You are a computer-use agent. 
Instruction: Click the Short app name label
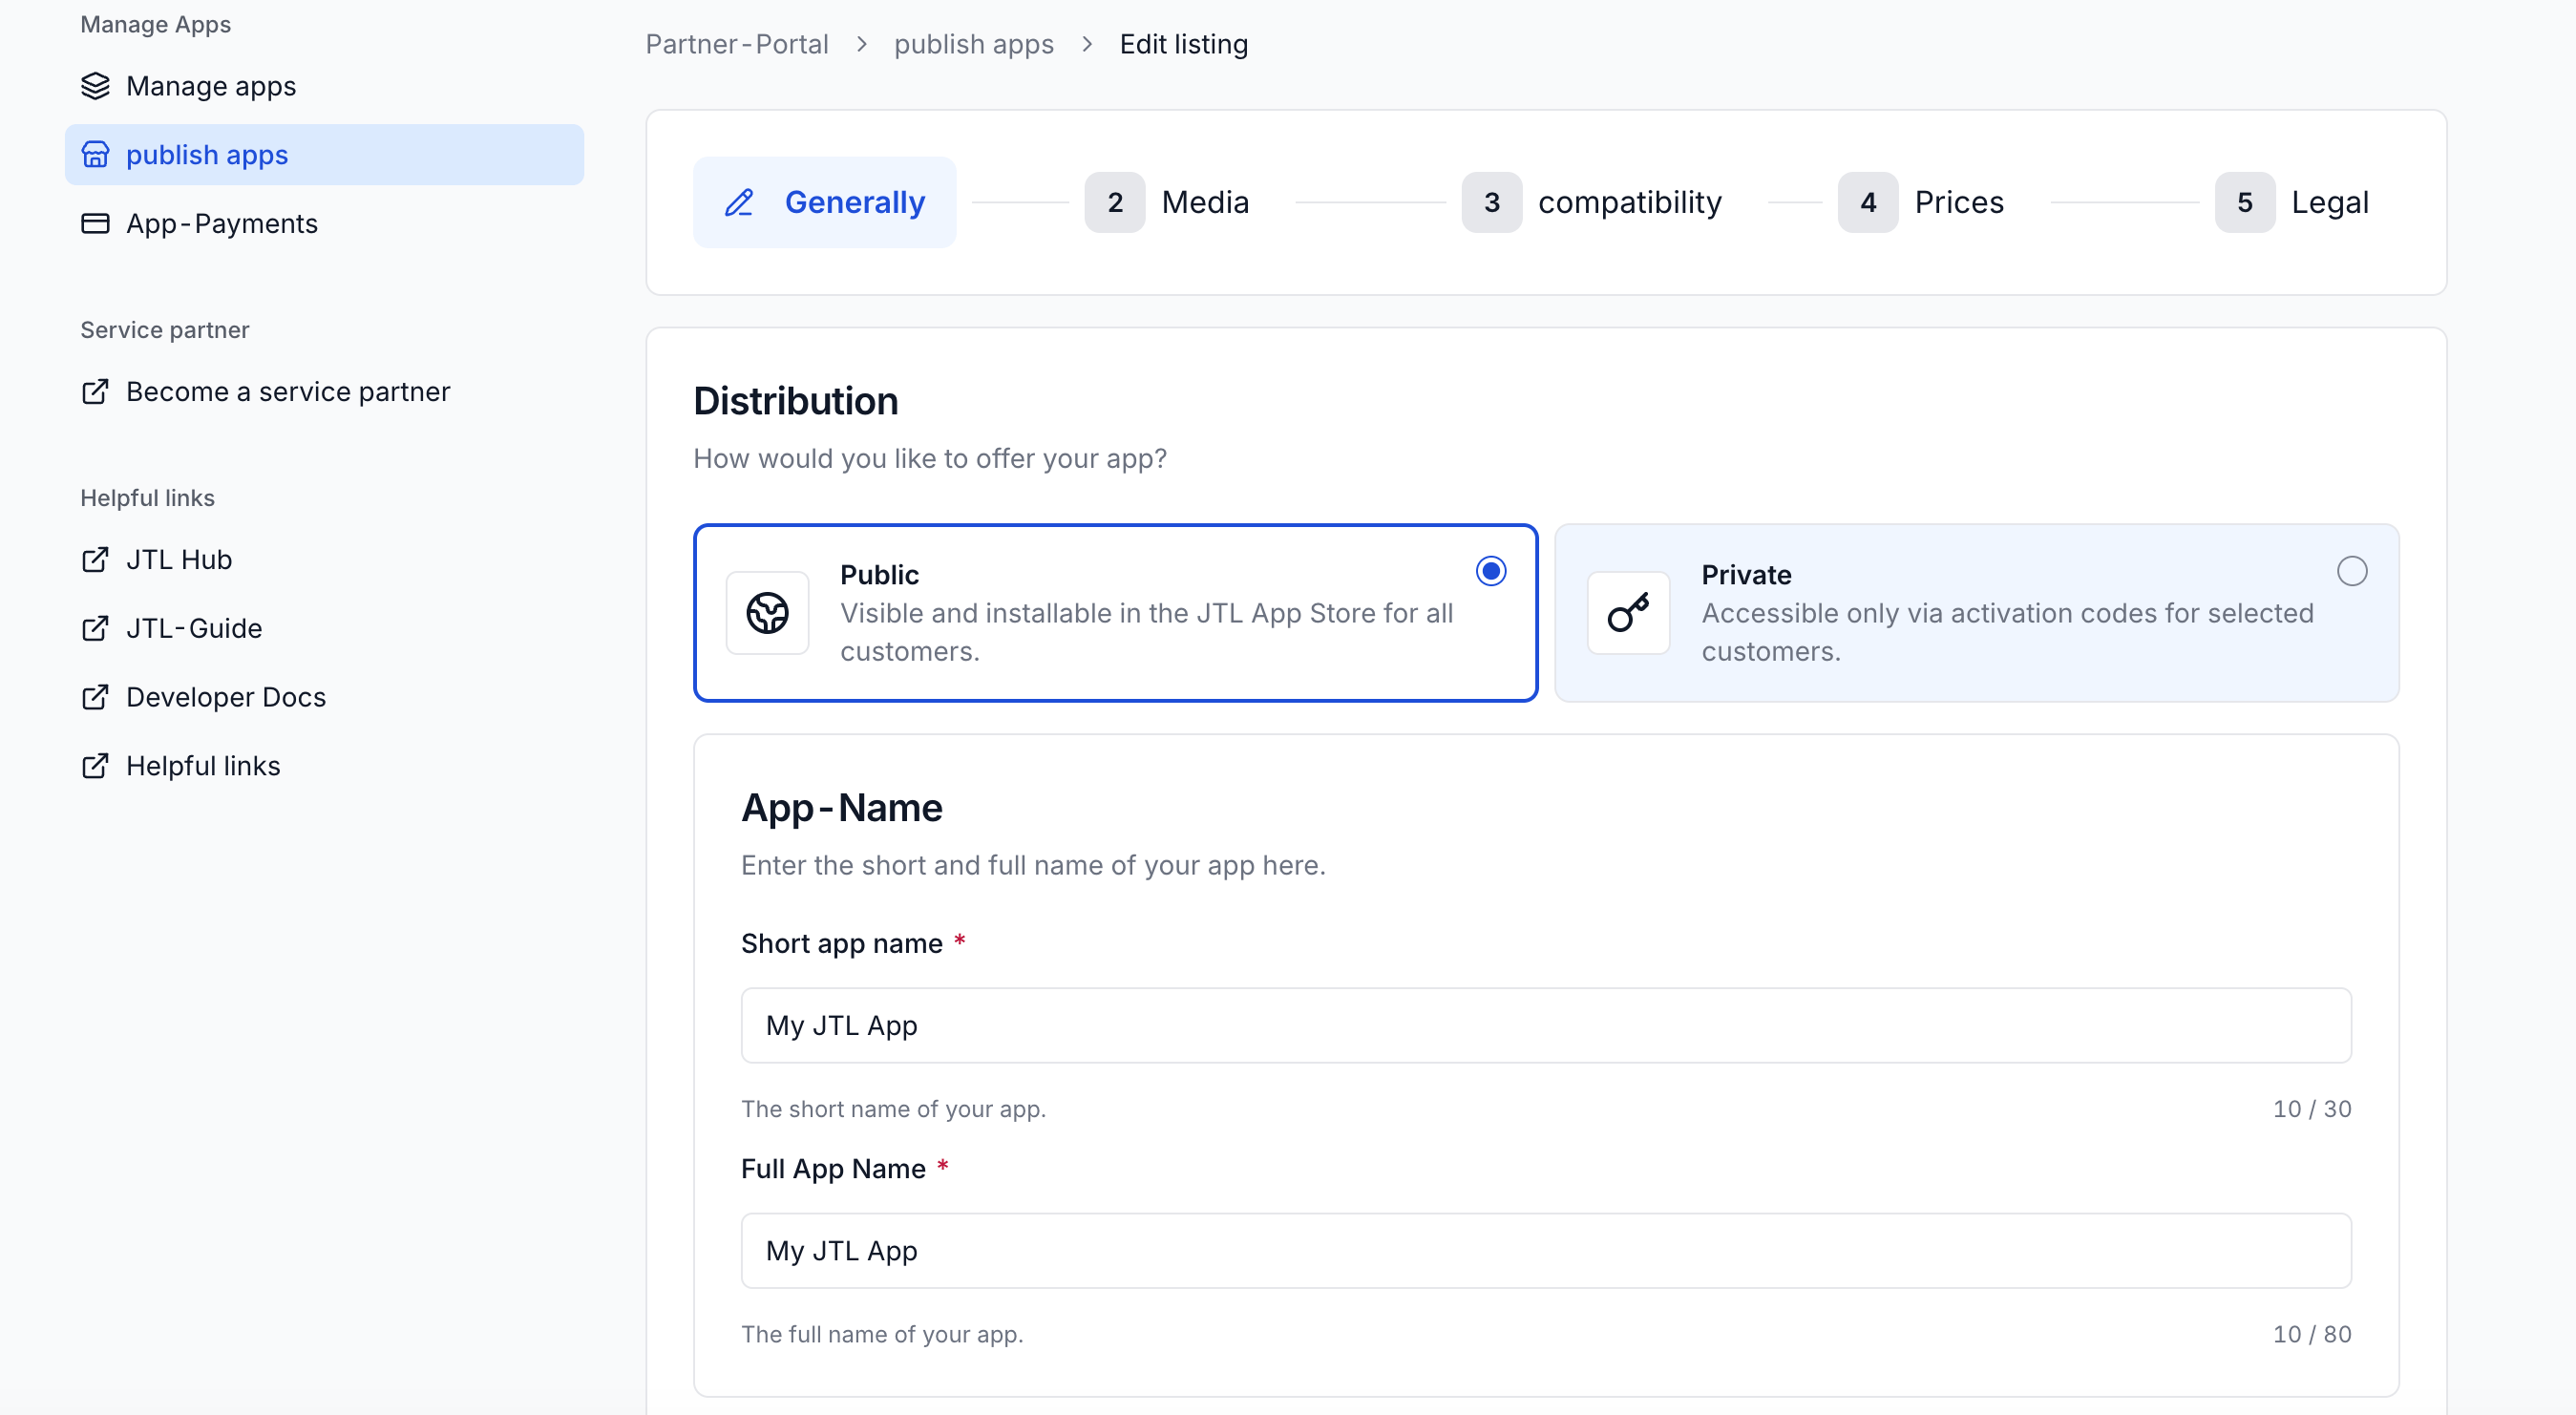pos(842,943)
